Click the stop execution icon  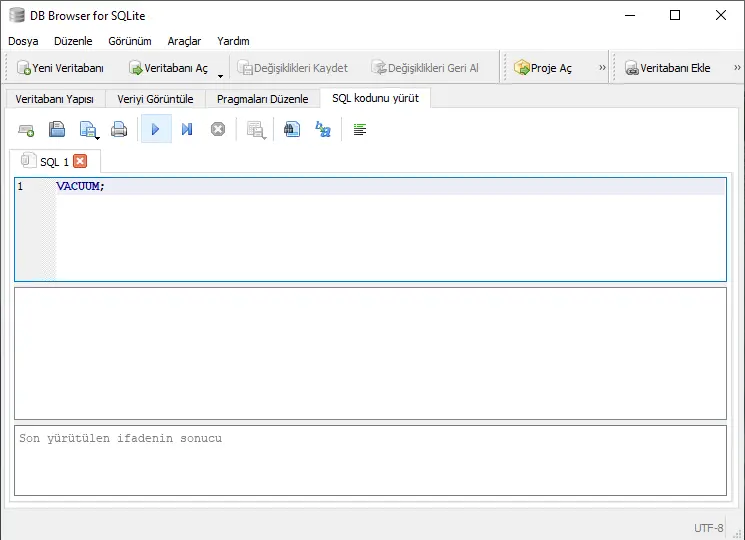click(217, 129)
